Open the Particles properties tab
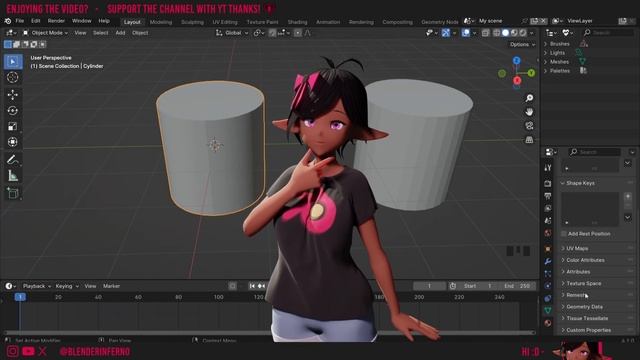 (x=548, y=273)
